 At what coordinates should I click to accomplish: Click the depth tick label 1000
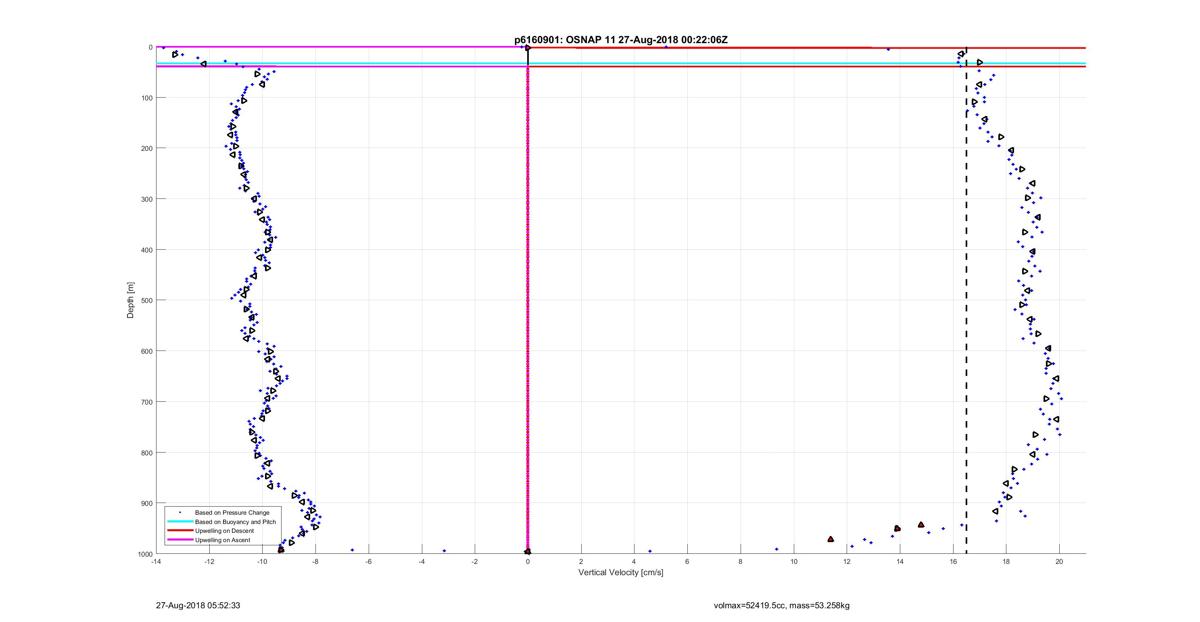(145, 553)
